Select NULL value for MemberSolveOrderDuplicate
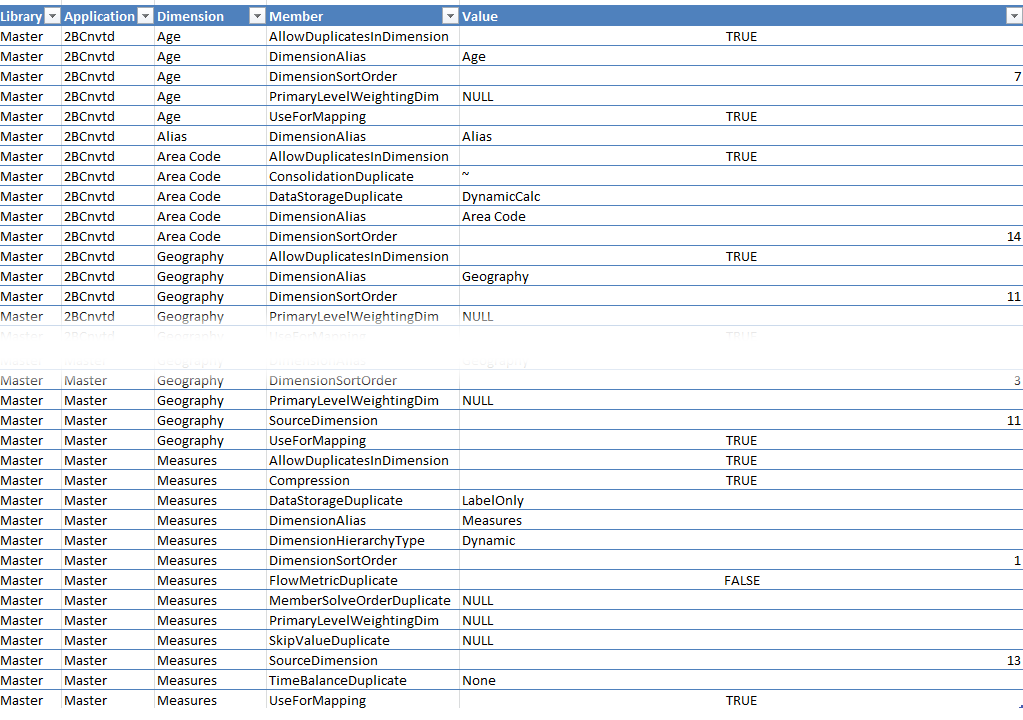 [x=741, y=601]
